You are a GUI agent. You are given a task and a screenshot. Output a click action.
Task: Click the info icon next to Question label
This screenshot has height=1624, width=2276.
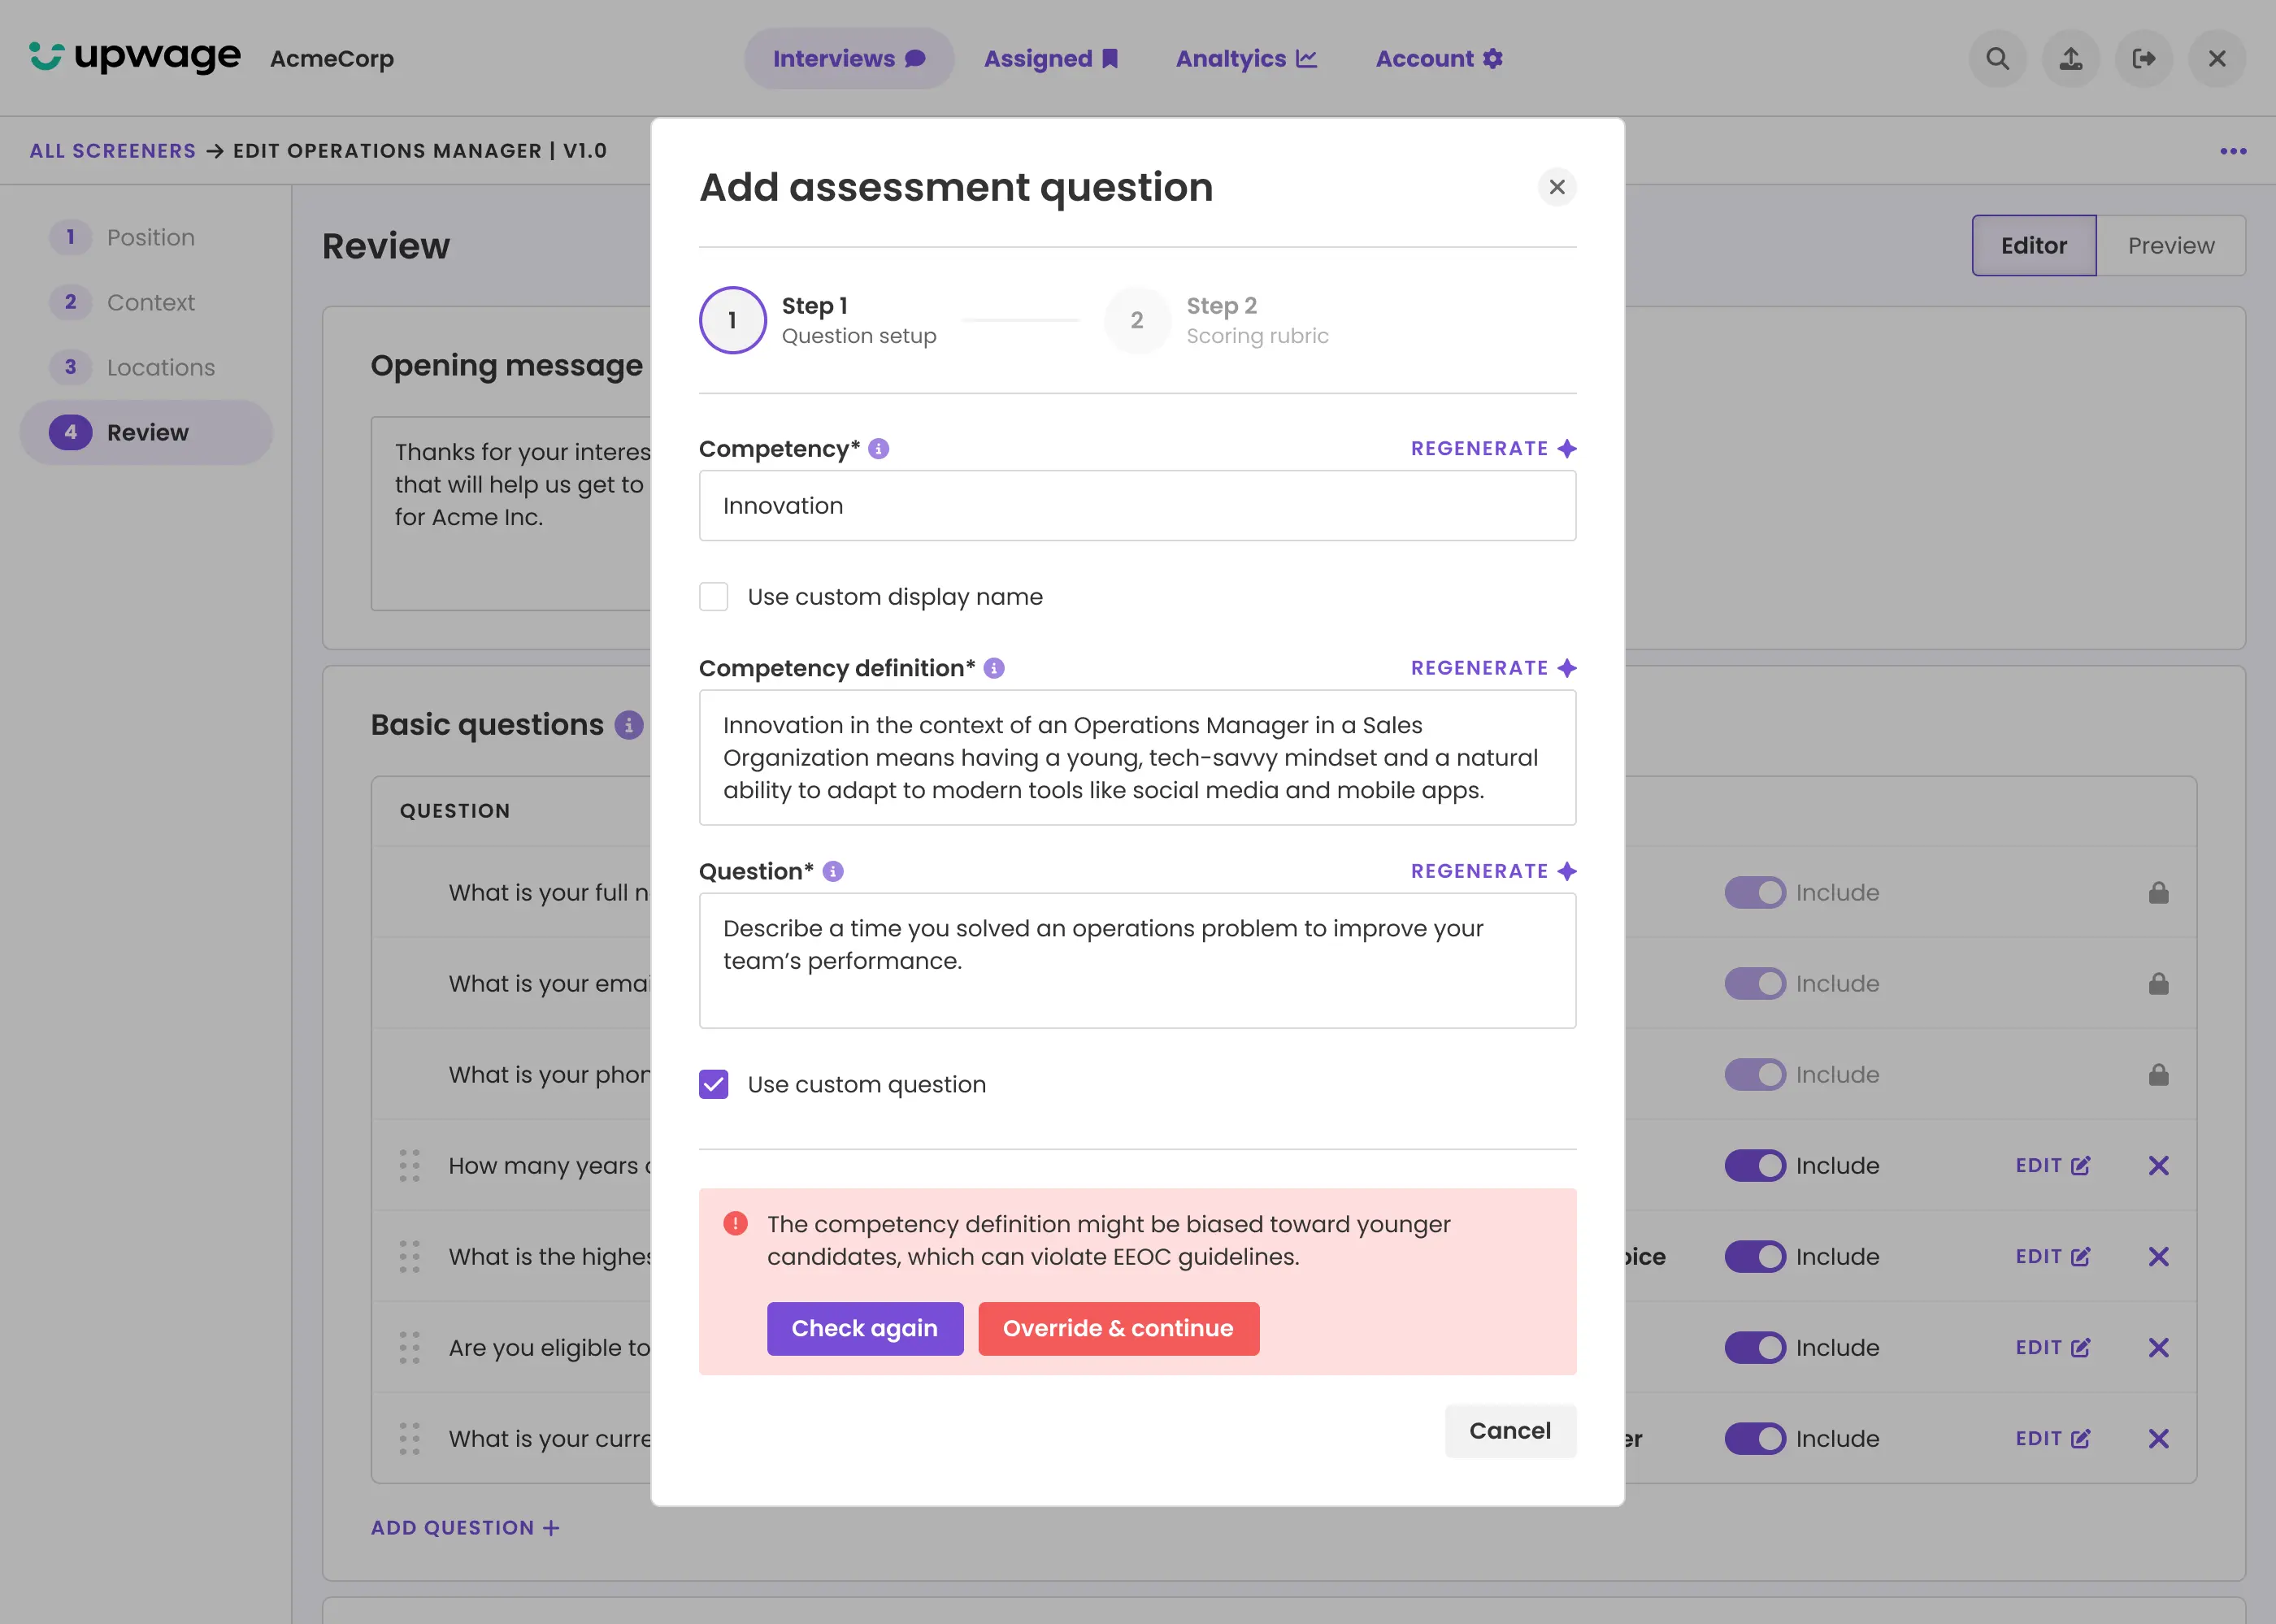tap(832, 872)
